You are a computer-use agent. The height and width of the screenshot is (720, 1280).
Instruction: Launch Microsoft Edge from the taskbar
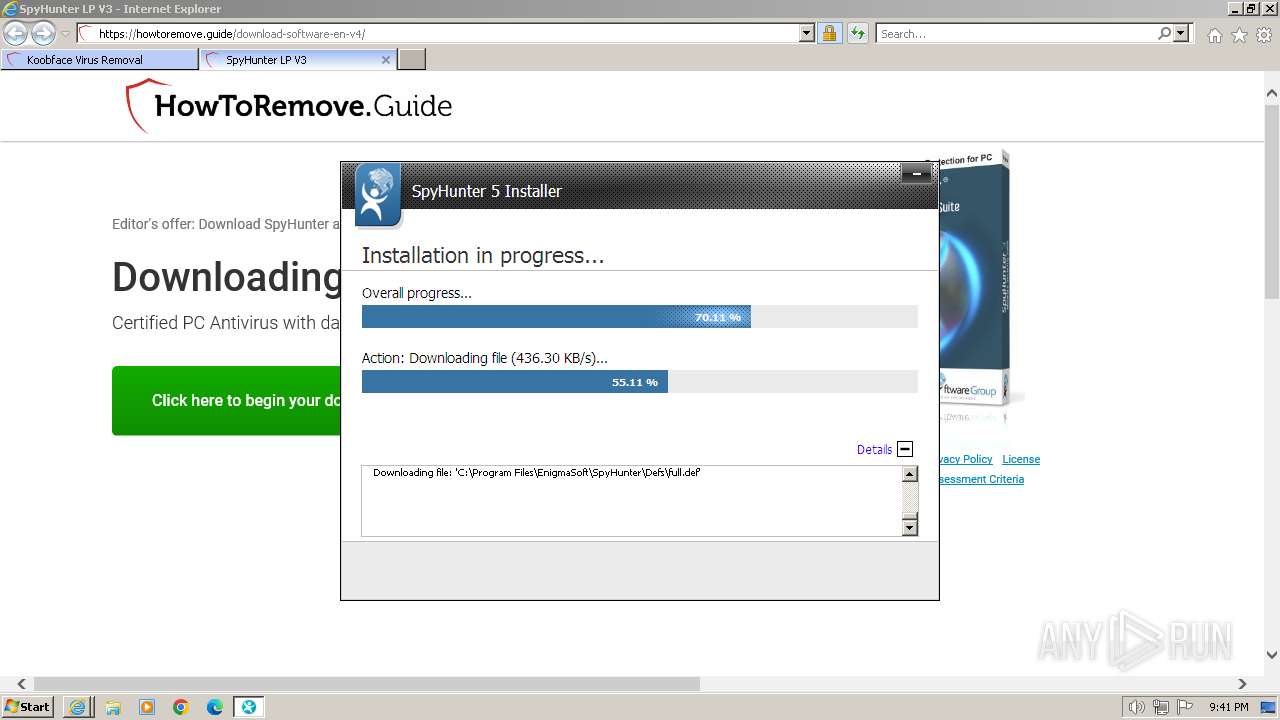point(214,707)
